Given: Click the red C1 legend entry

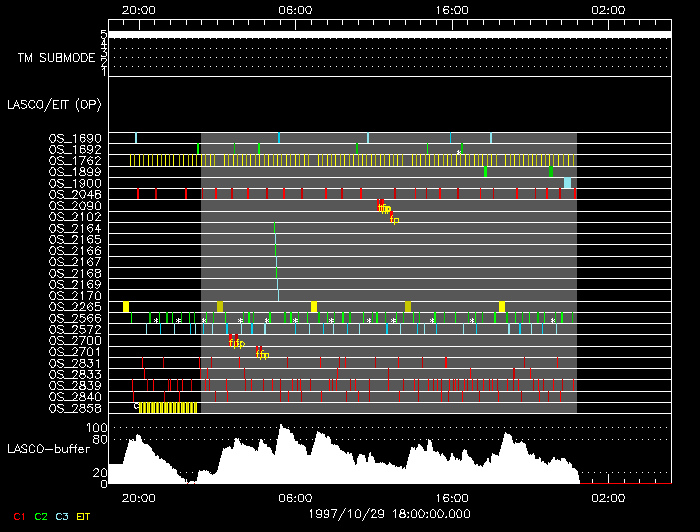Looking at the screenshot, I should (x=18, y=516).
